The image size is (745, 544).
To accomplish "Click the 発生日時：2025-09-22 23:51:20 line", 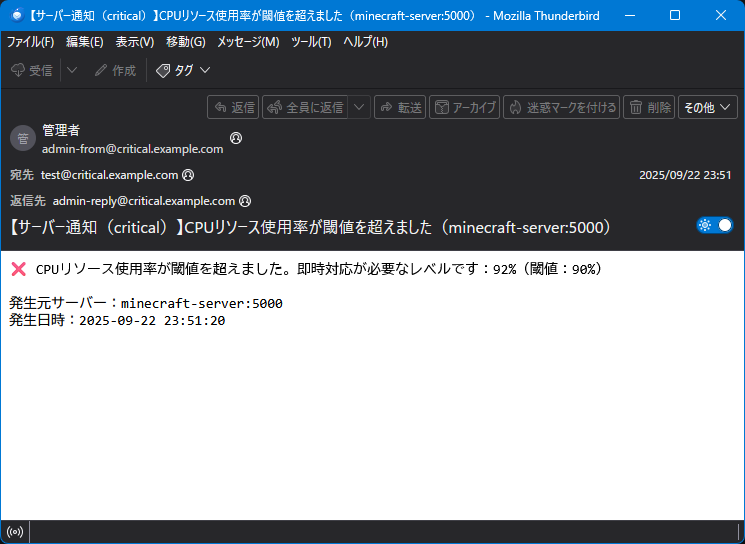I will coord(117,321).
